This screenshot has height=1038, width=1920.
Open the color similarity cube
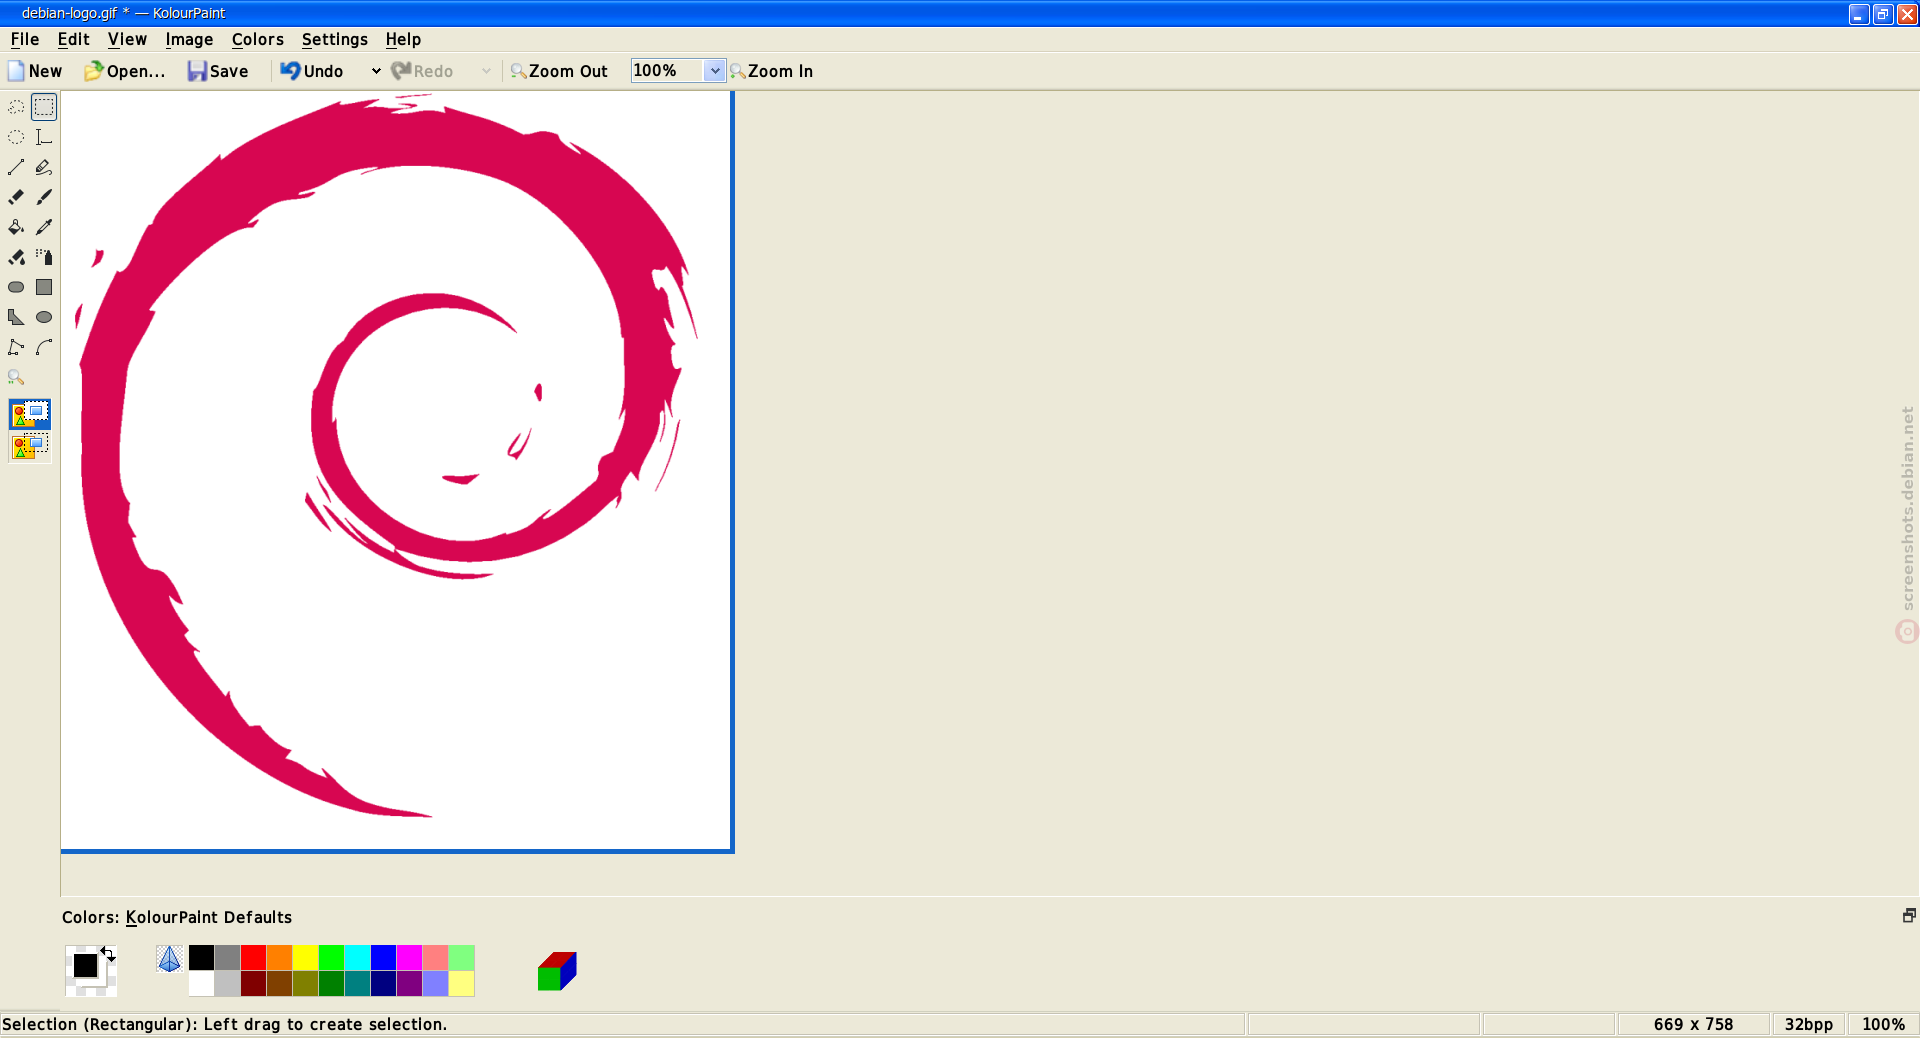tap(557, 971)
